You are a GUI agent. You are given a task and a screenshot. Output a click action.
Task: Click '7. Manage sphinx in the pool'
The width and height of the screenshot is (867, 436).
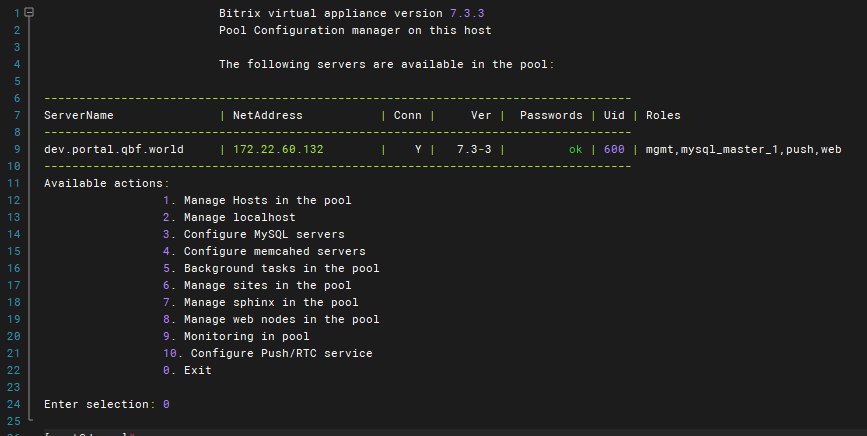click(x=261, y=302)
